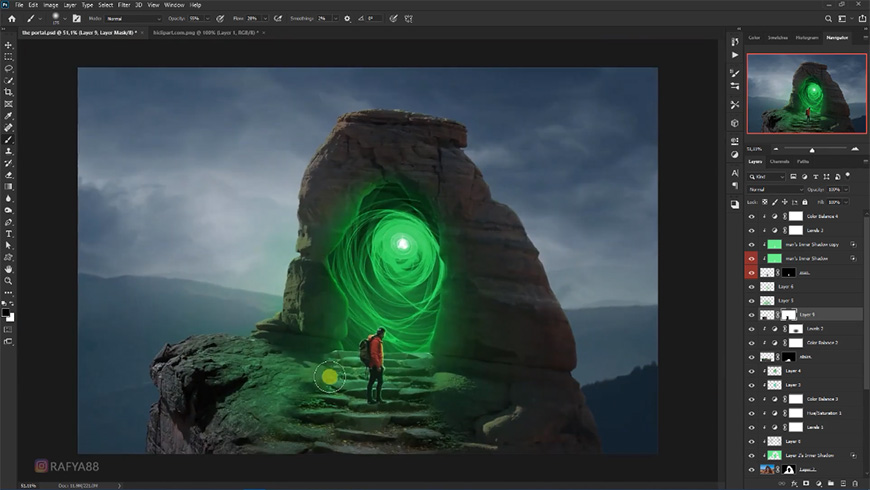
Task: Select the Zoom tool
Action: click(x=8, y=281)
